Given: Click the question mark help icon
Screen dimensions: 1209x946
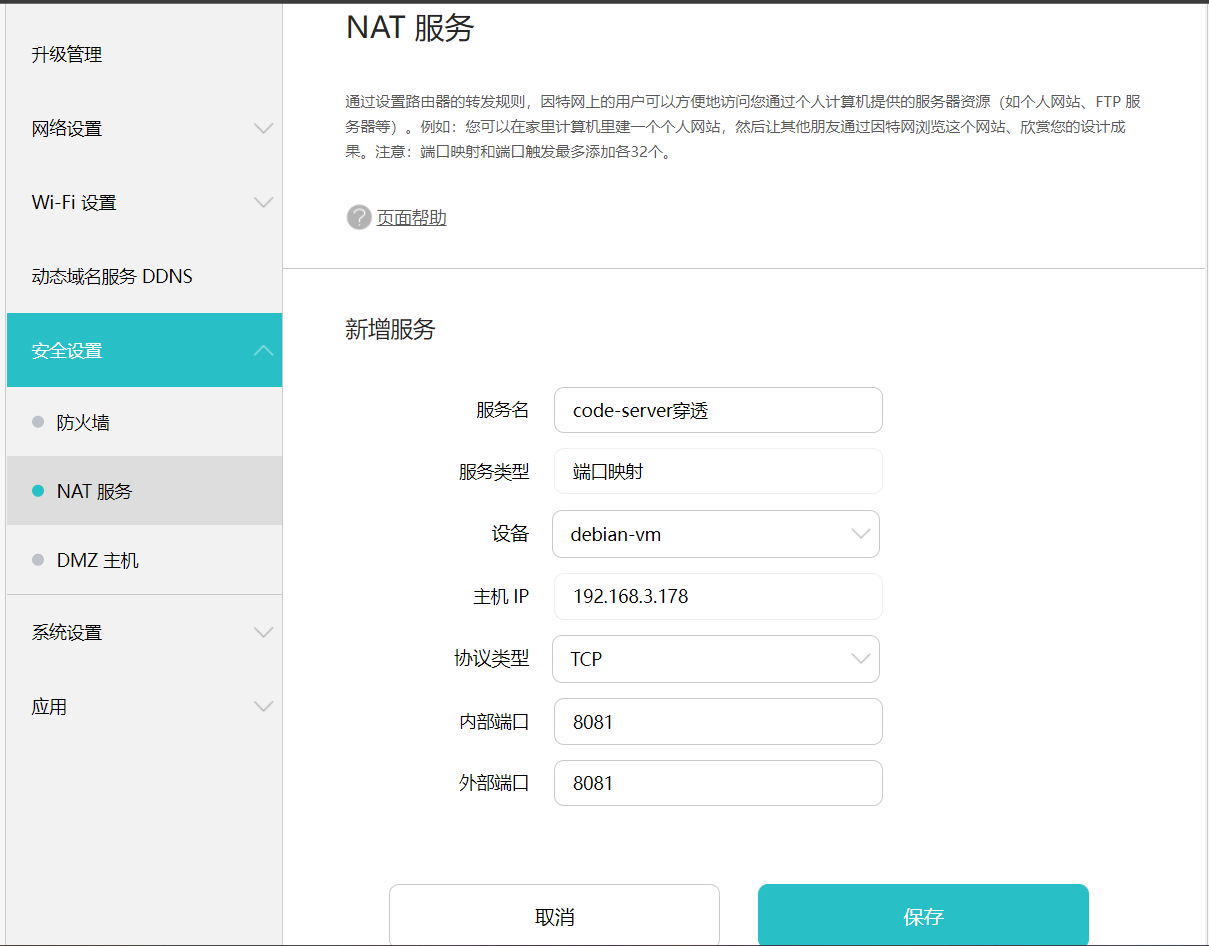Looking at the screenshot, I should pyautogui.click(x=359, y=217).
